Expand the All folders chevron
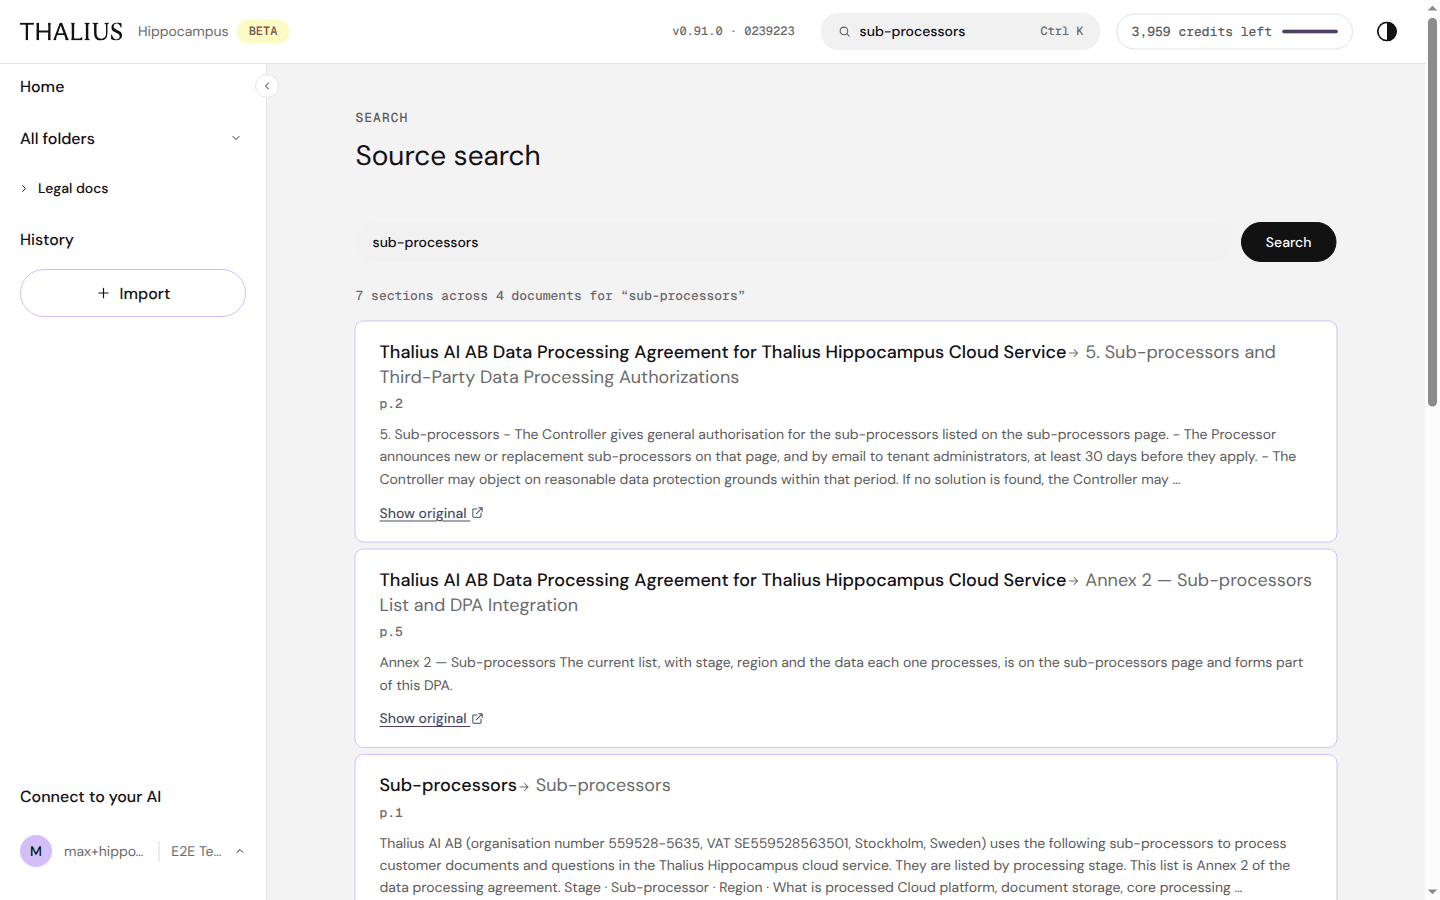The height and width of the screenshot is (900, 1440). tap(236, 138)
